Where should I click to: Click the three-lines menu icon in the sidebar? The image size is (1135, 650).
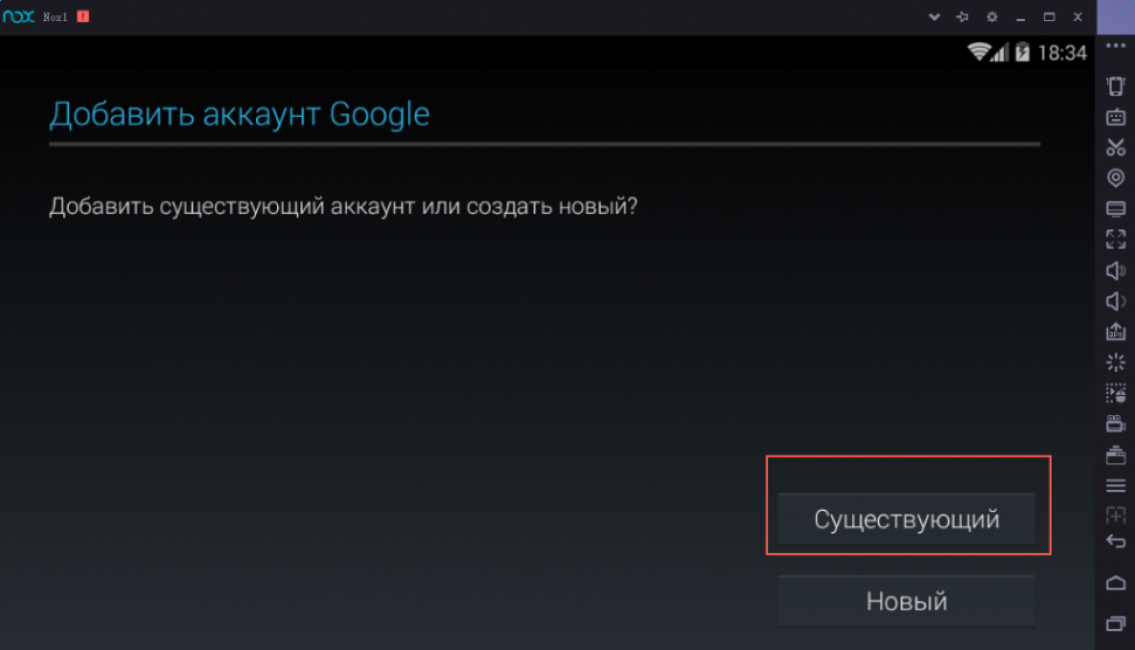[1115, 485]
